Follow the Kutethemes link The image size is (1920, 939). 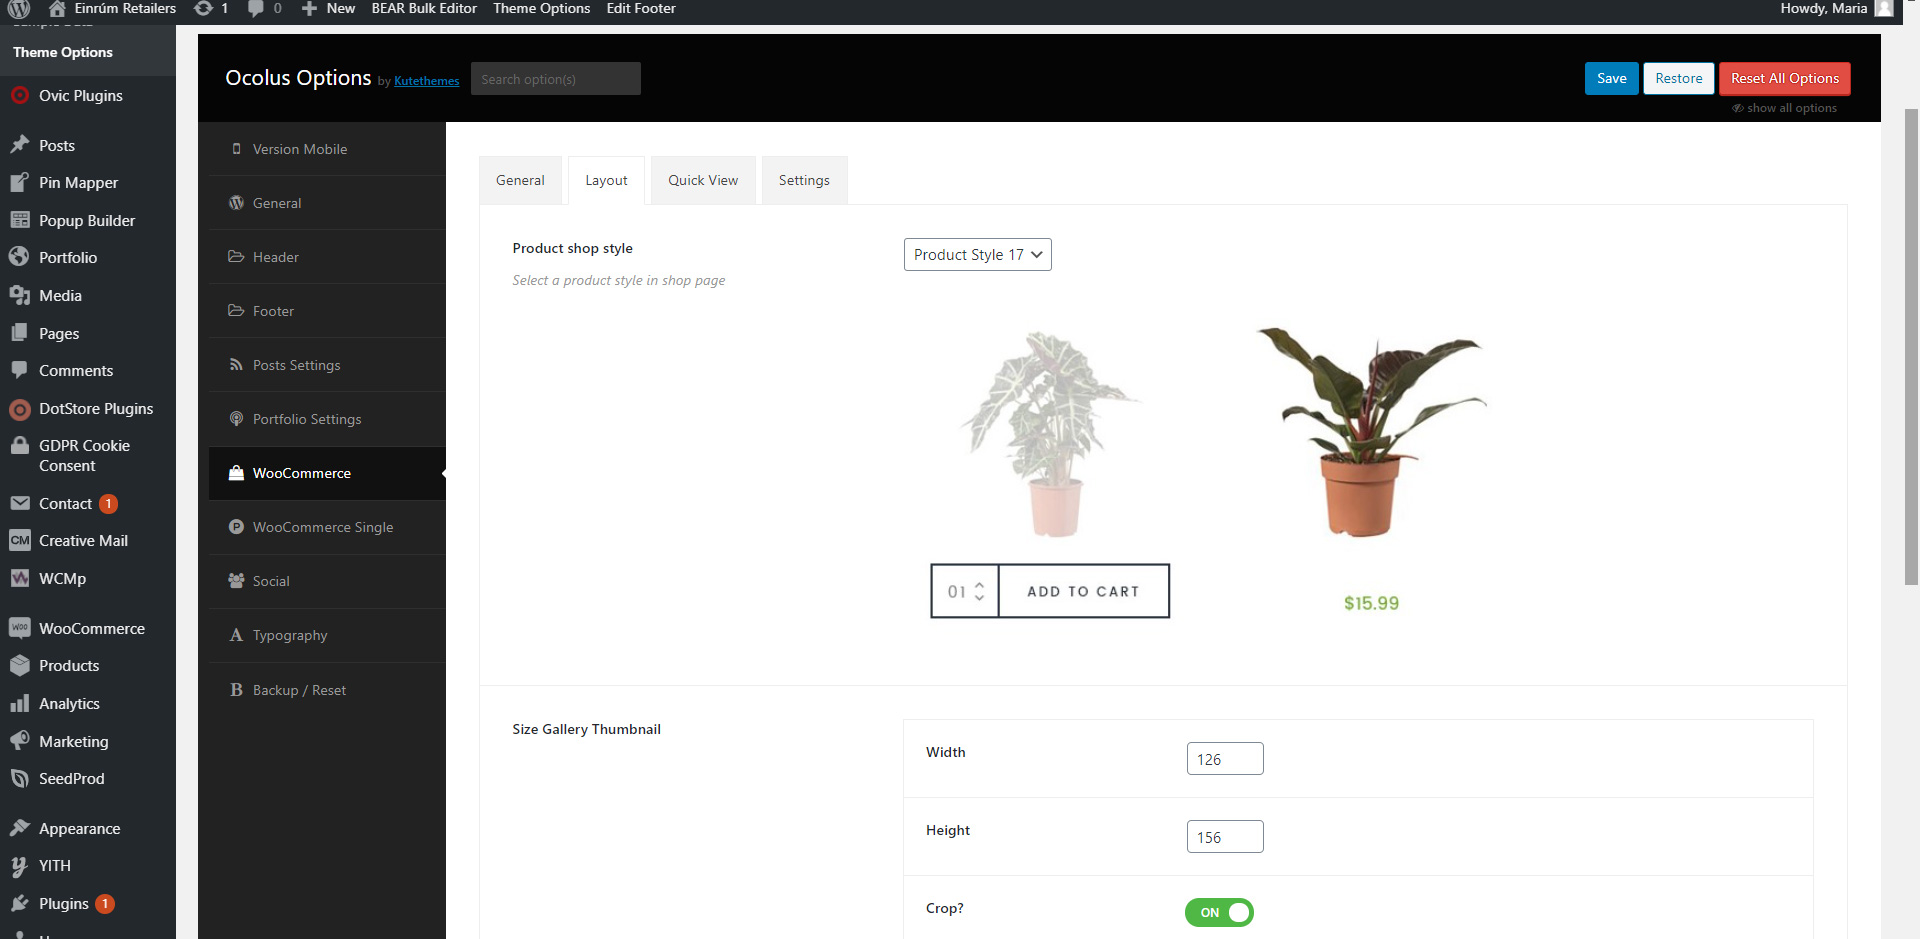(x=427, y=81)
